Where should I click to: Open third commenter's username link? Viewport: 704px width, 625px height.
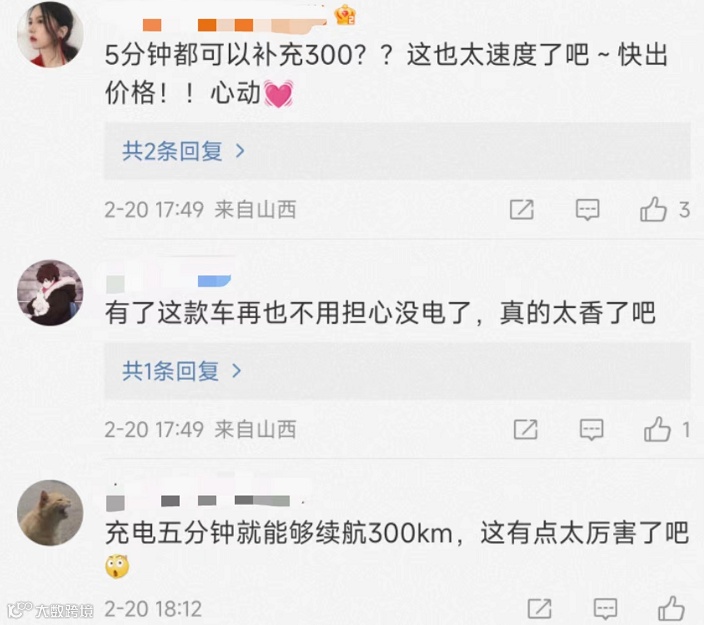[x=198, y=499]
